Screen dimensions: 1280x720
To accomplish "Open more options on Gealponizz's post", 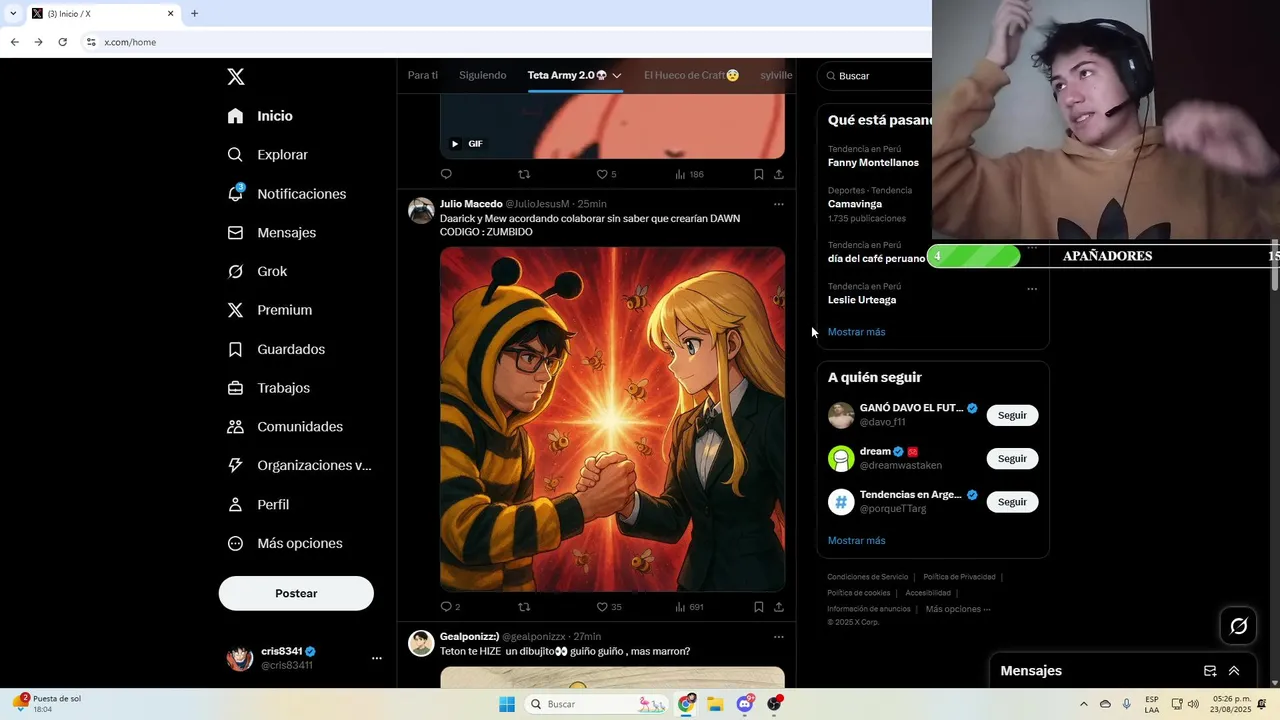I will coord(778,637).
